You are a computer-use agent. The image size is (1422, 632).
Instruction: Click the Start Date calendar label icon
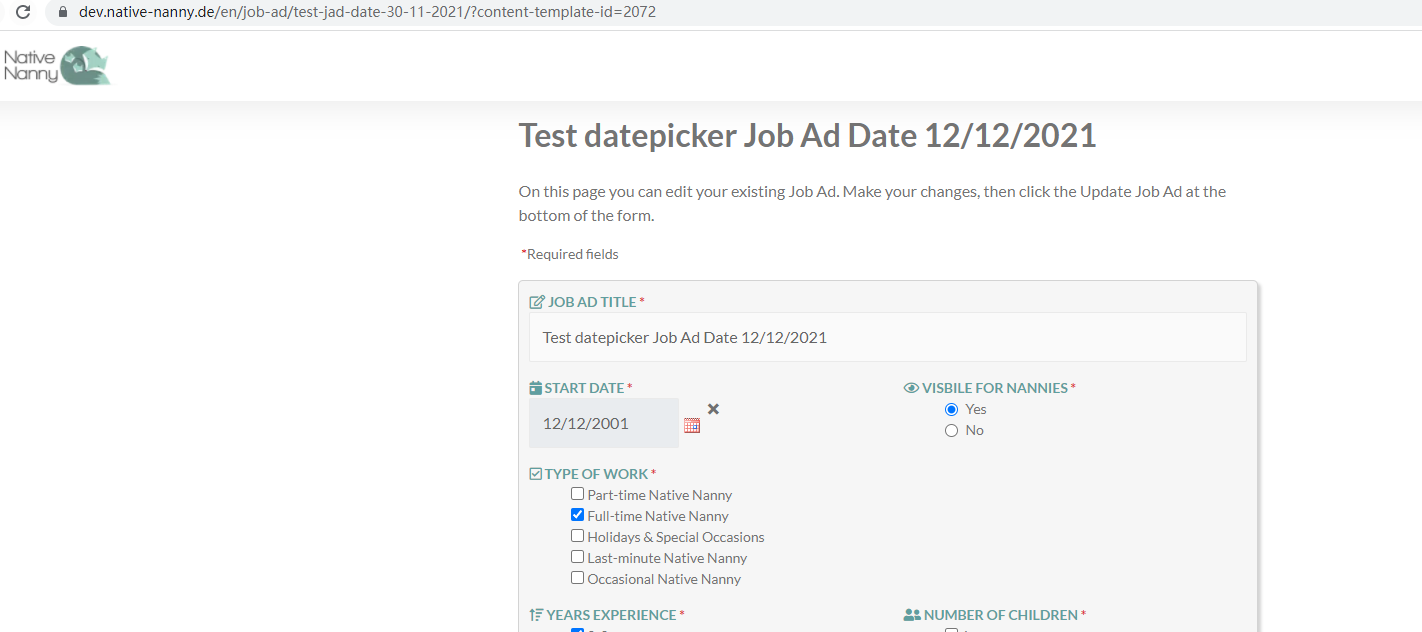[x=535, y=388]
